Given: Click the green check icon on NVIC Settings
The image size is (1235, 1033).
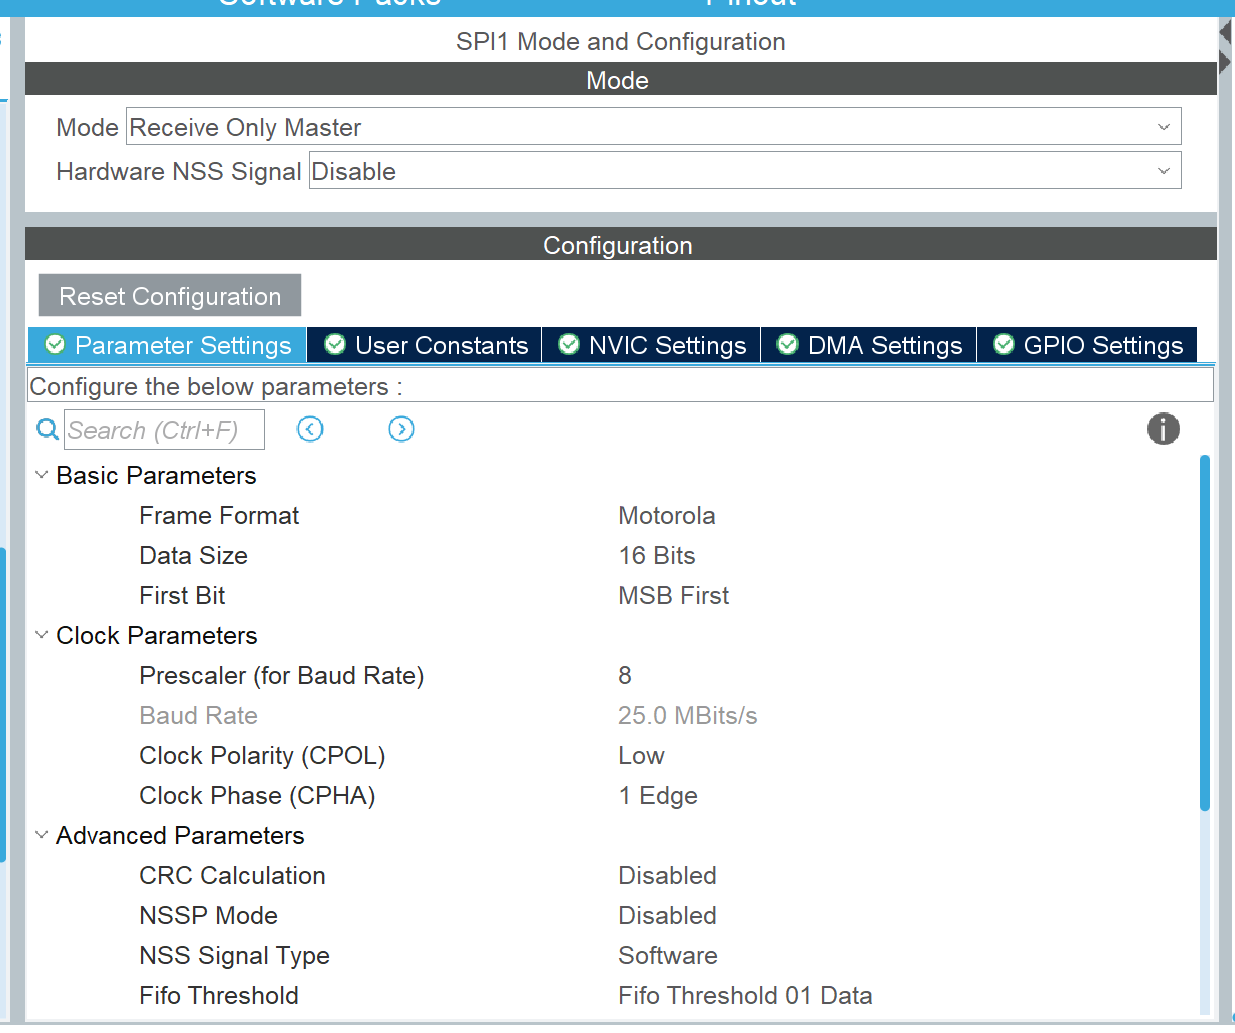Looking at the screenshot, I should coord(569,345).
